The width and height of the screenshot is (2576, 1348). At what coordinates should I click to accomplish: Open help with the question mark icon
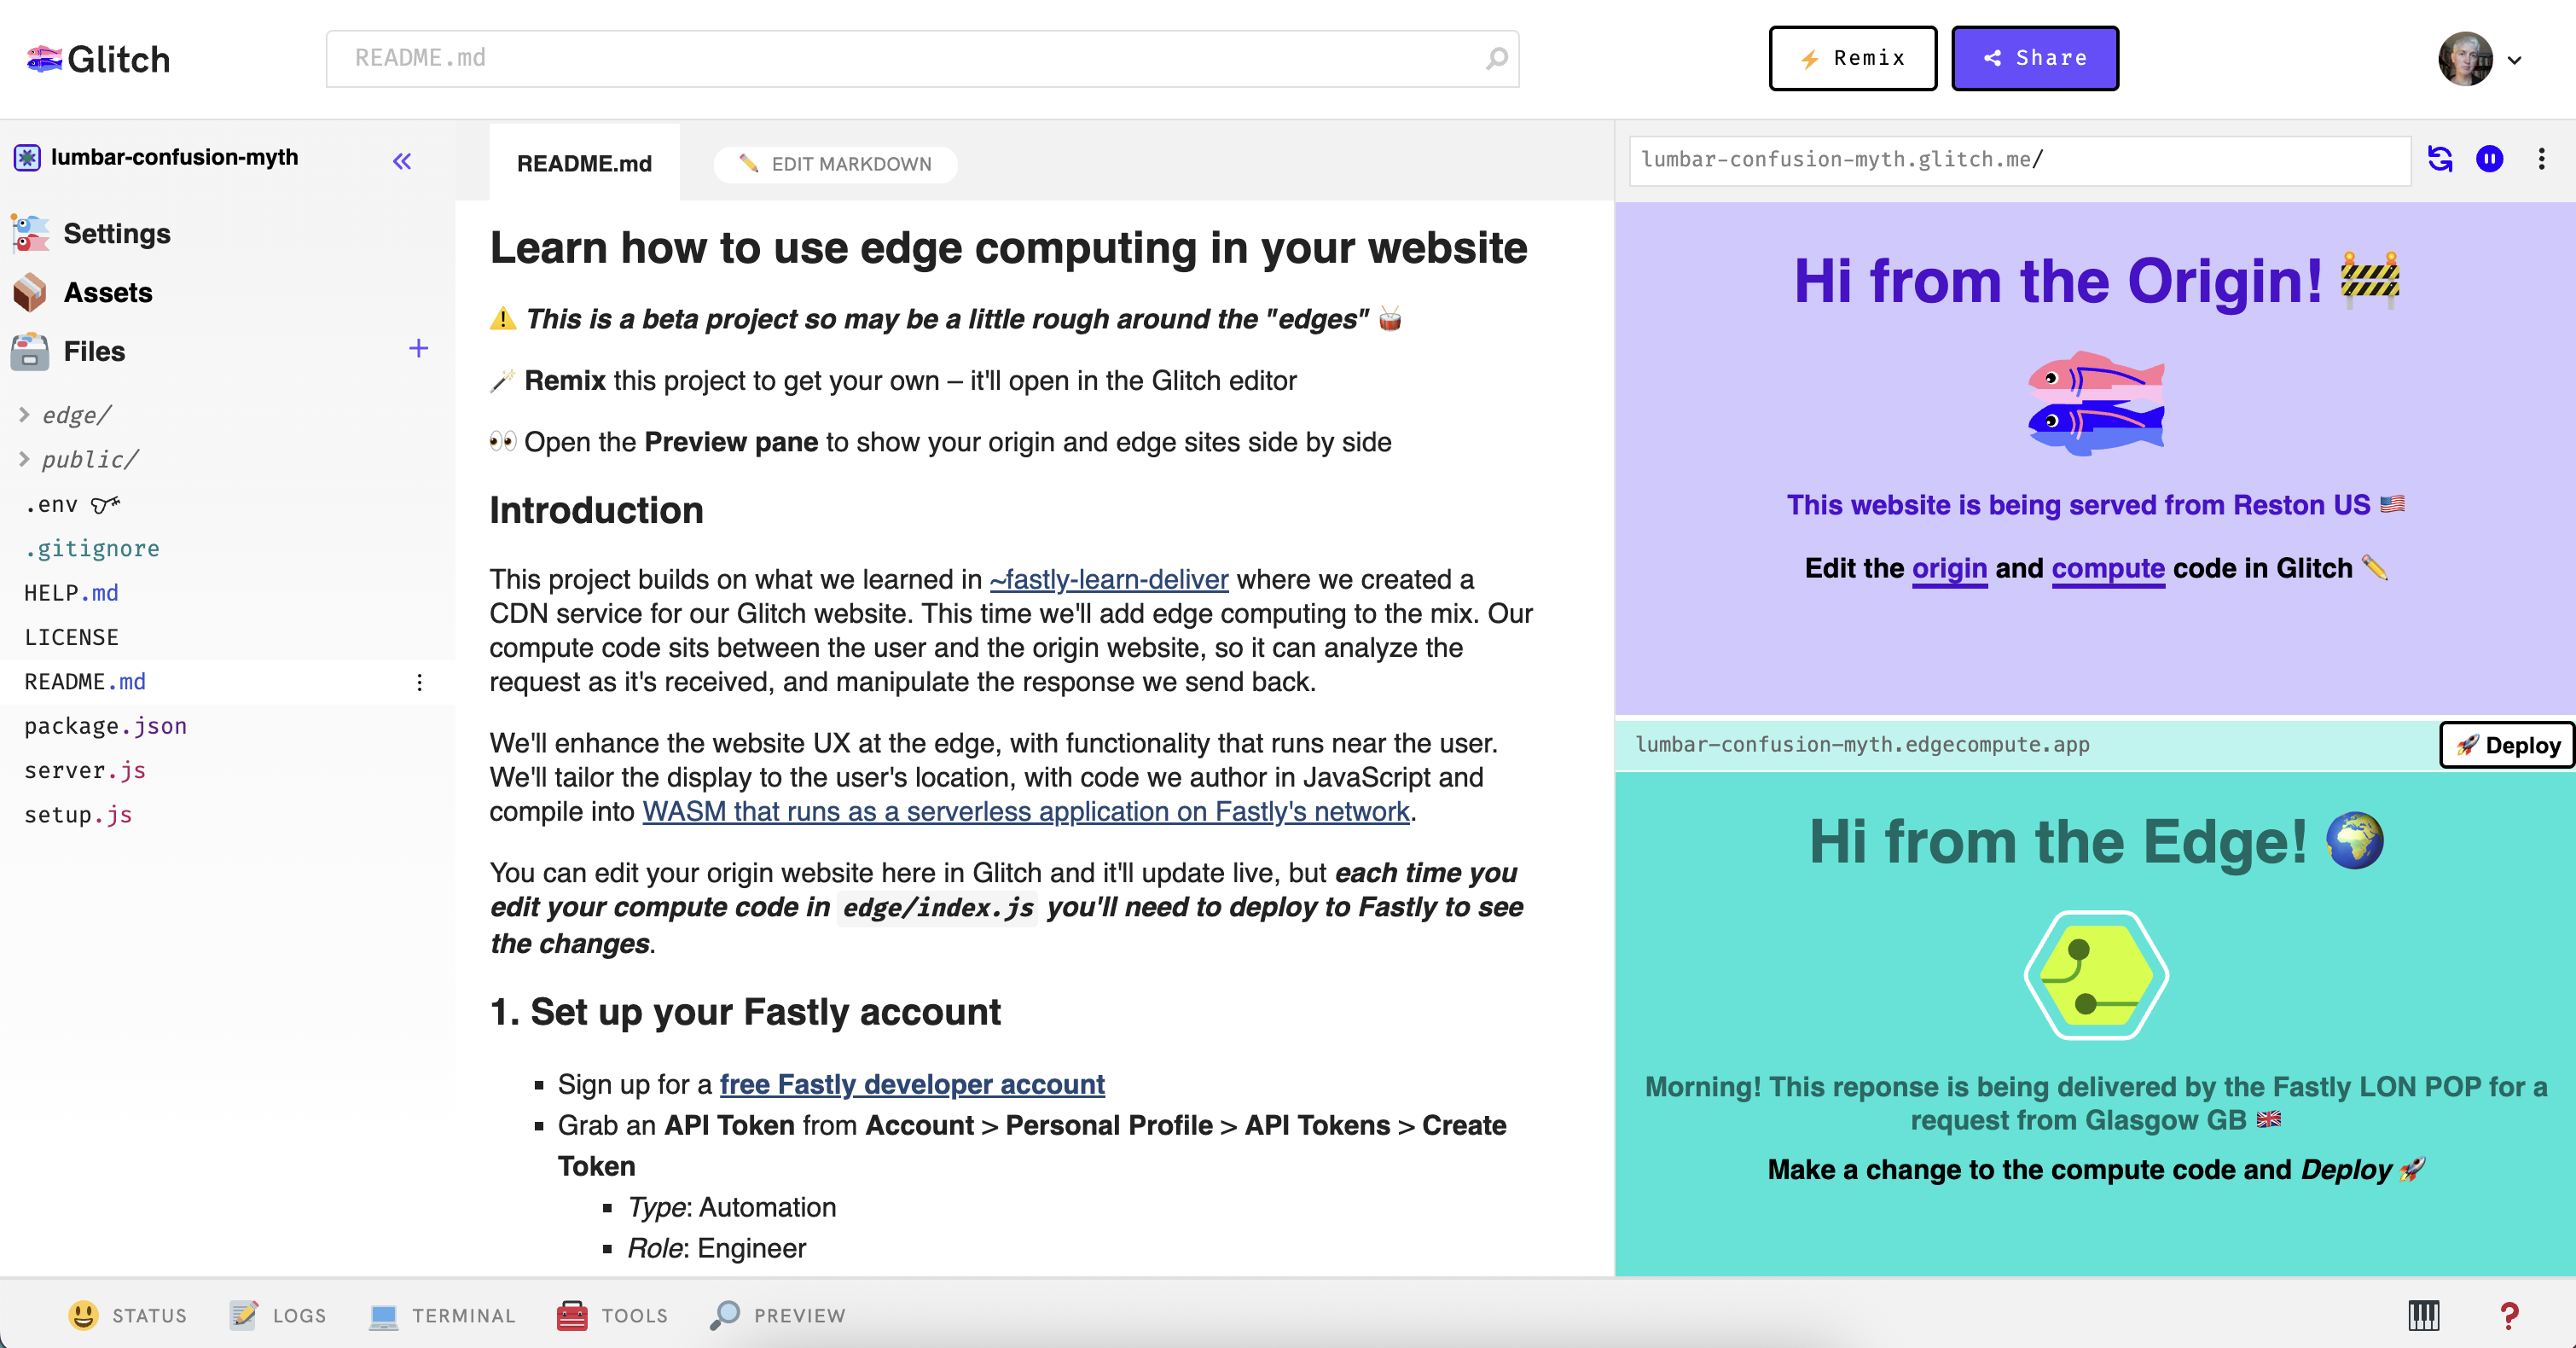point(2508,1315)
